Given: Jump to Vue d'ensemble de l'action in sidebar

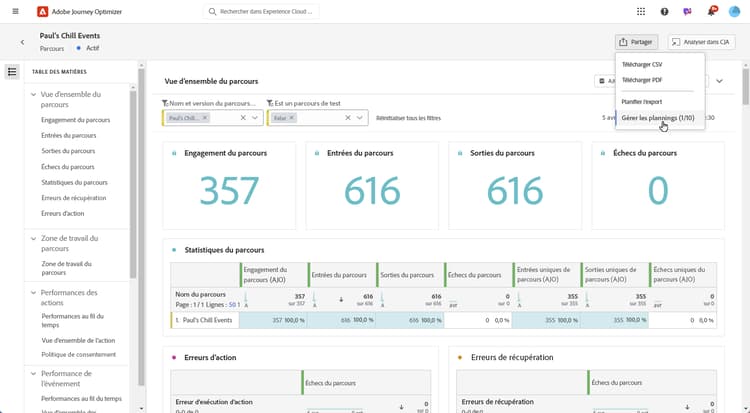Looking at the screenshot, I should coord(78,340).
